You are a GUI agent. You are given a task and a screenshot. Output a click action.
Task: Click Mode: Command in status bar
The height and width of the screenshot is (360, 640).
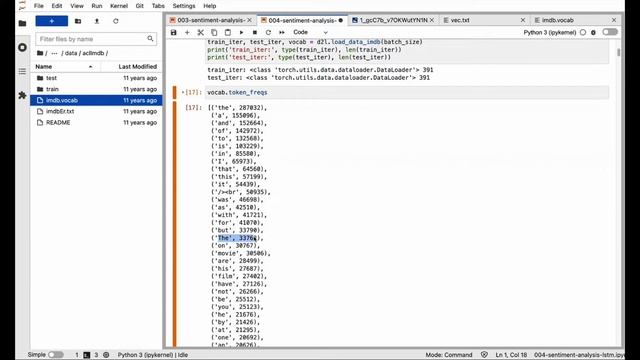point(449,355)
